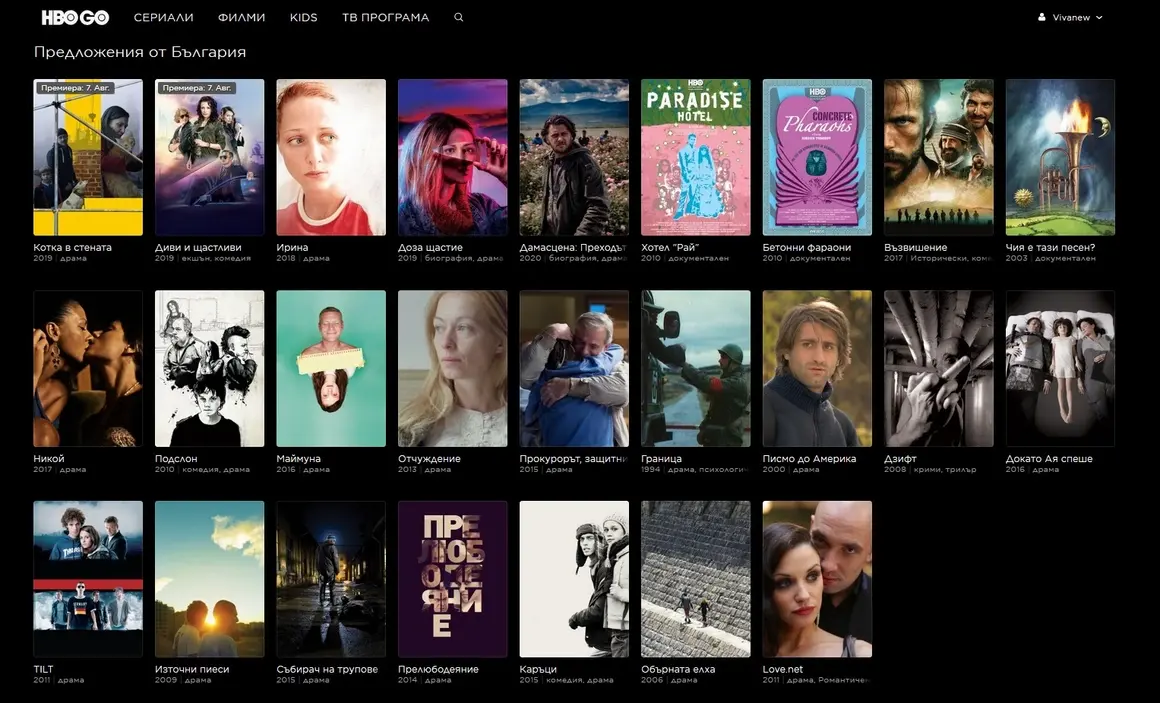Click the "Хотел Рай" poster
This screenshot has width=1160, height=703.
pos(696,157)
